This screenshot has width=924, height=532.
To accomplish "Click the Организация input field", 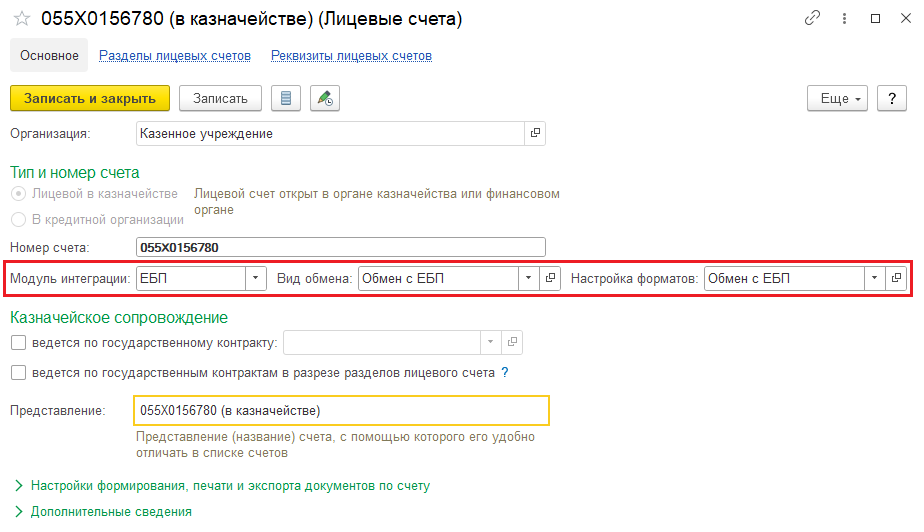I will pyautogui.click(x=330, y=133).
